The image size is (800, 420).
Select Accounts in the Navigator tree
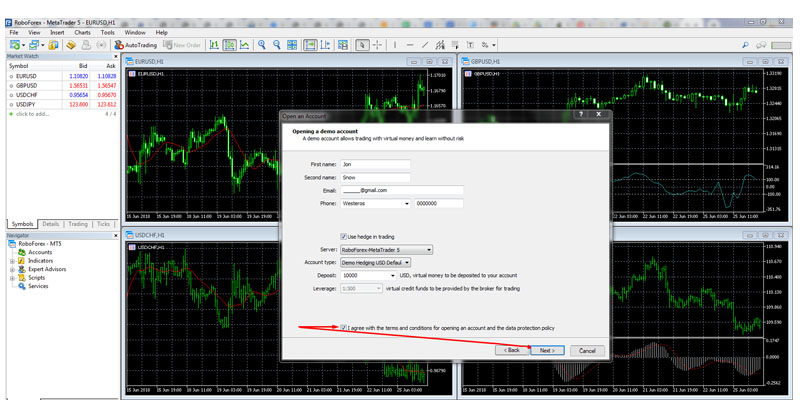point(40,253)
